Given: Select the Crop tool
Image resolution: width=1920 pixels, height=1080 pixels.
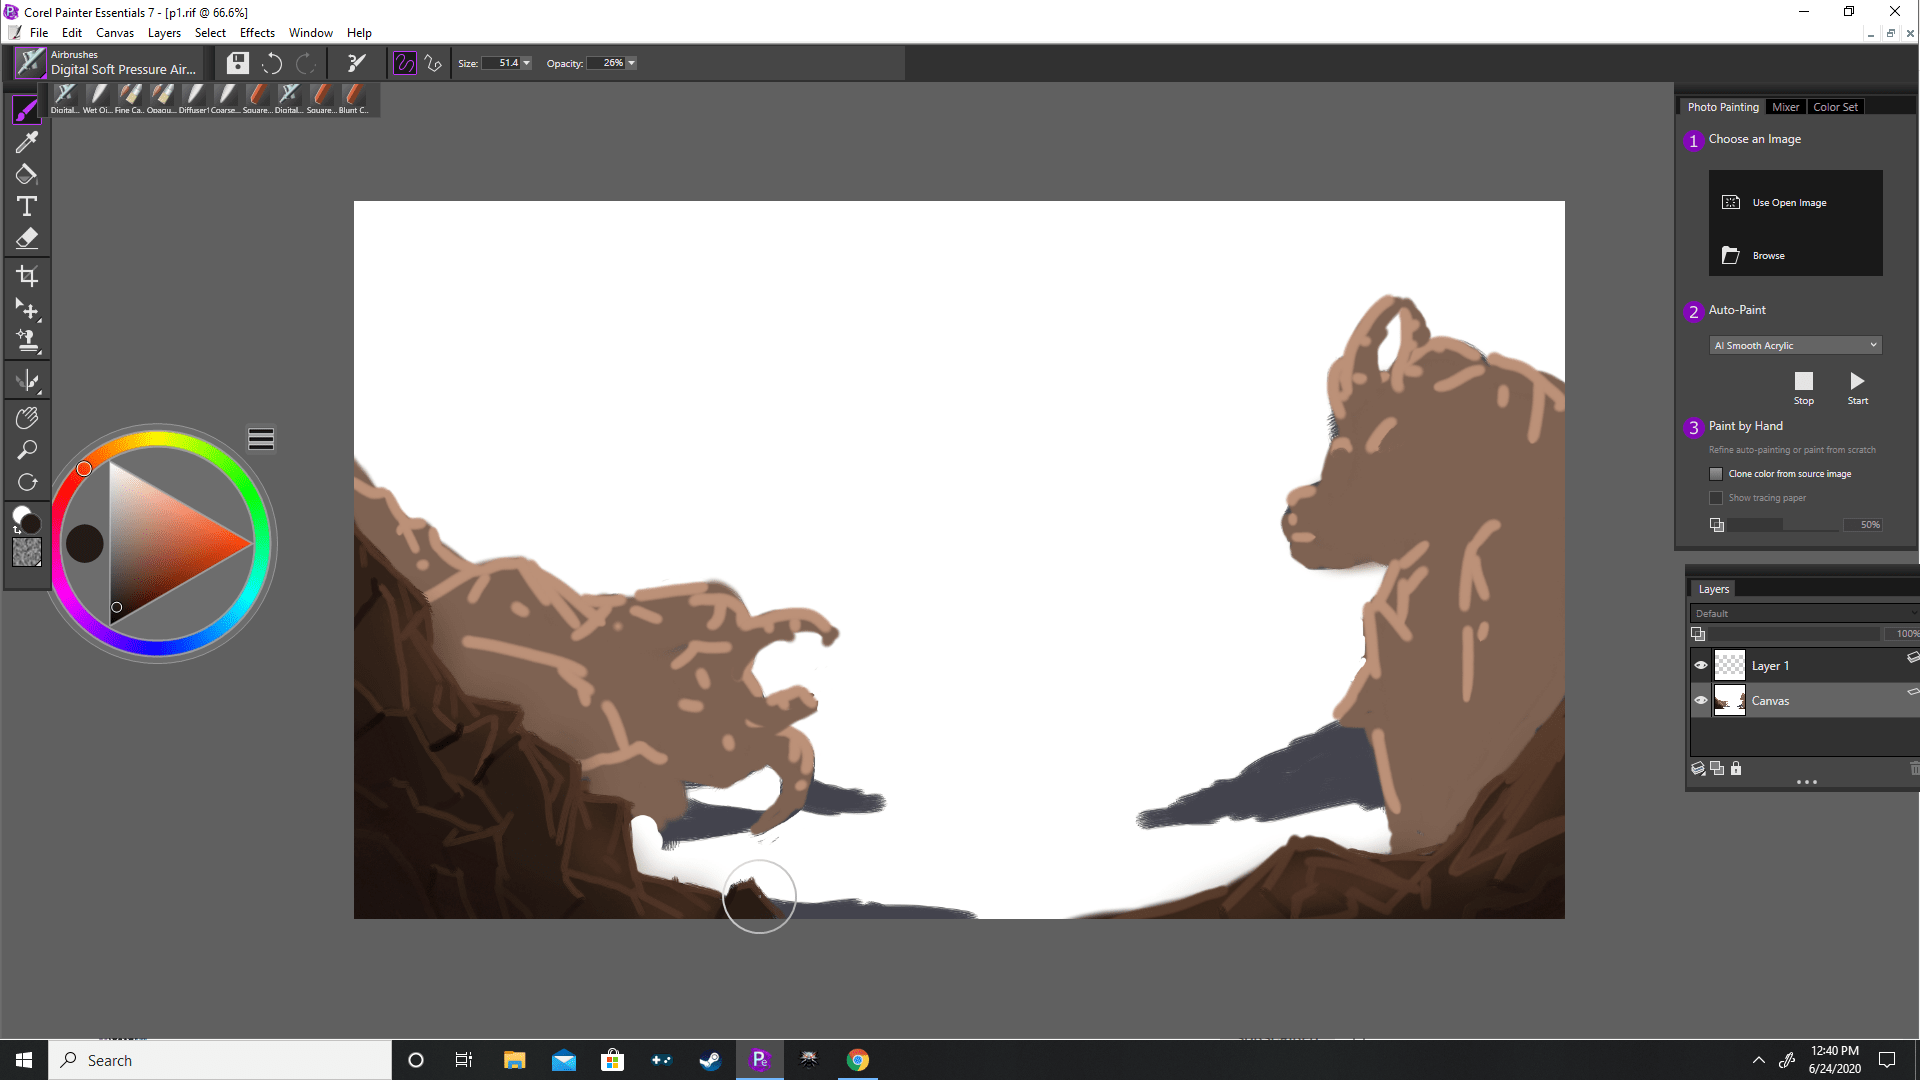Looking at the screenshot, I should coord(27,276).
